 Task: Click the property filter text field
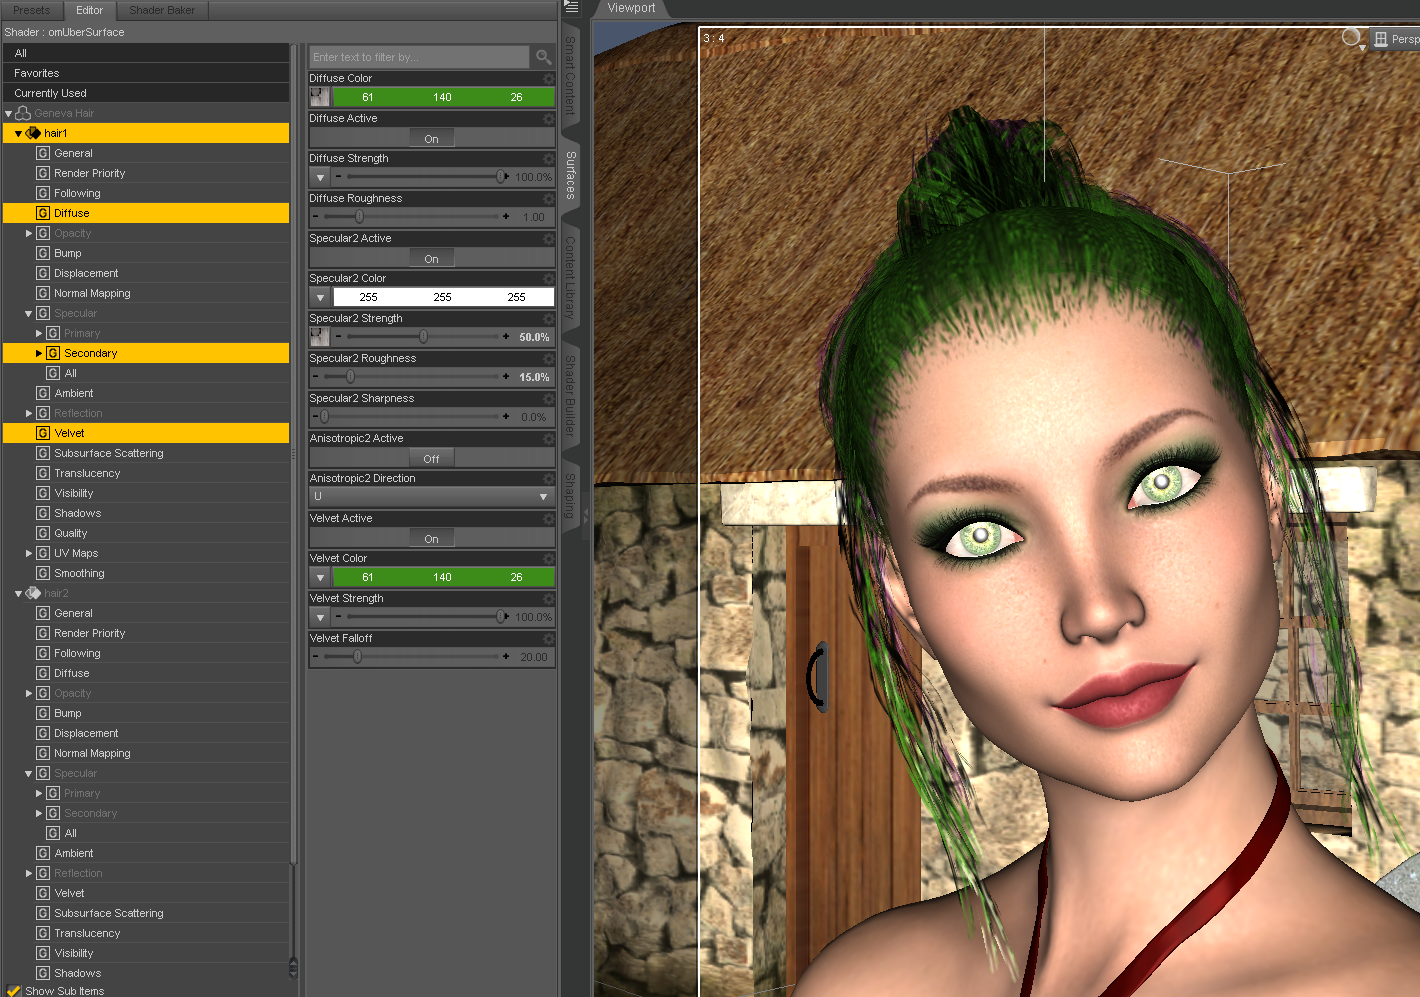419,57
